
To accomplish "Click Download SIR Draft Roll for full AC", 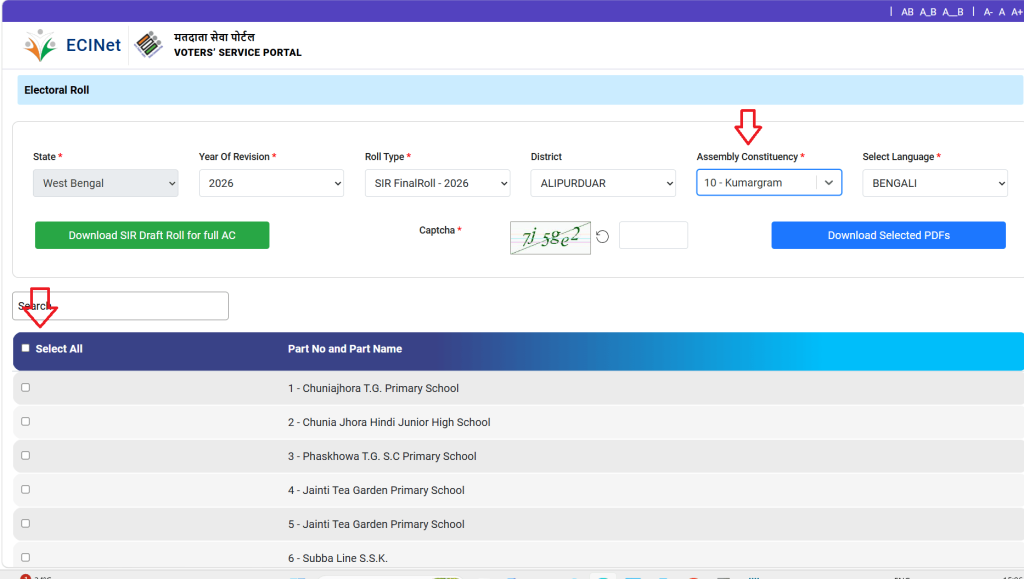I will tap(151, 234).
